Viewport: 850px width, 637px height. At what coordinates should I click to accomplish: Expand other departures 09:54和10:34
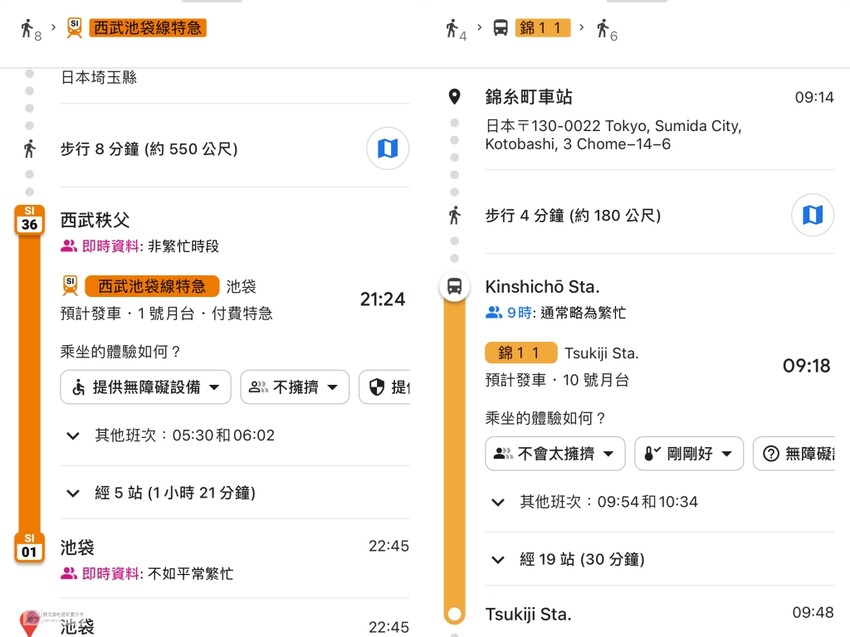[595, 501]
